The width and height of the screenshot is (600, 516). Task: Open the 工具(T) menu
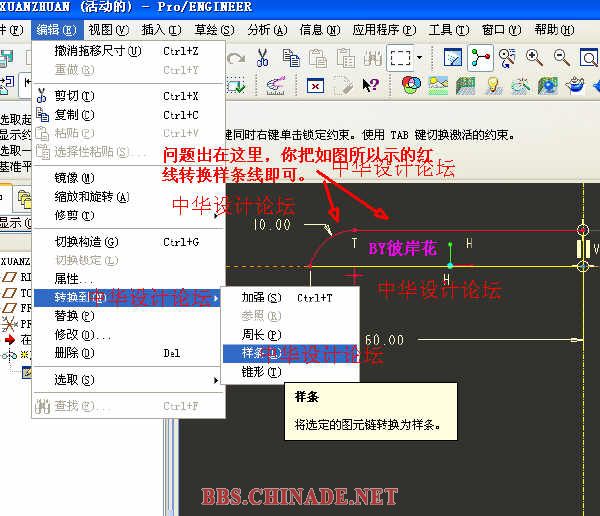(x=448, y=30)
